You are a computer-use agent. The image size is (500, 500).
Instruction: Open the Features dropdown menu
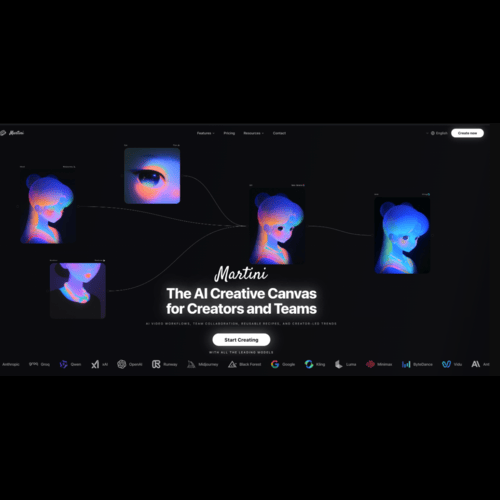point(205,133)
